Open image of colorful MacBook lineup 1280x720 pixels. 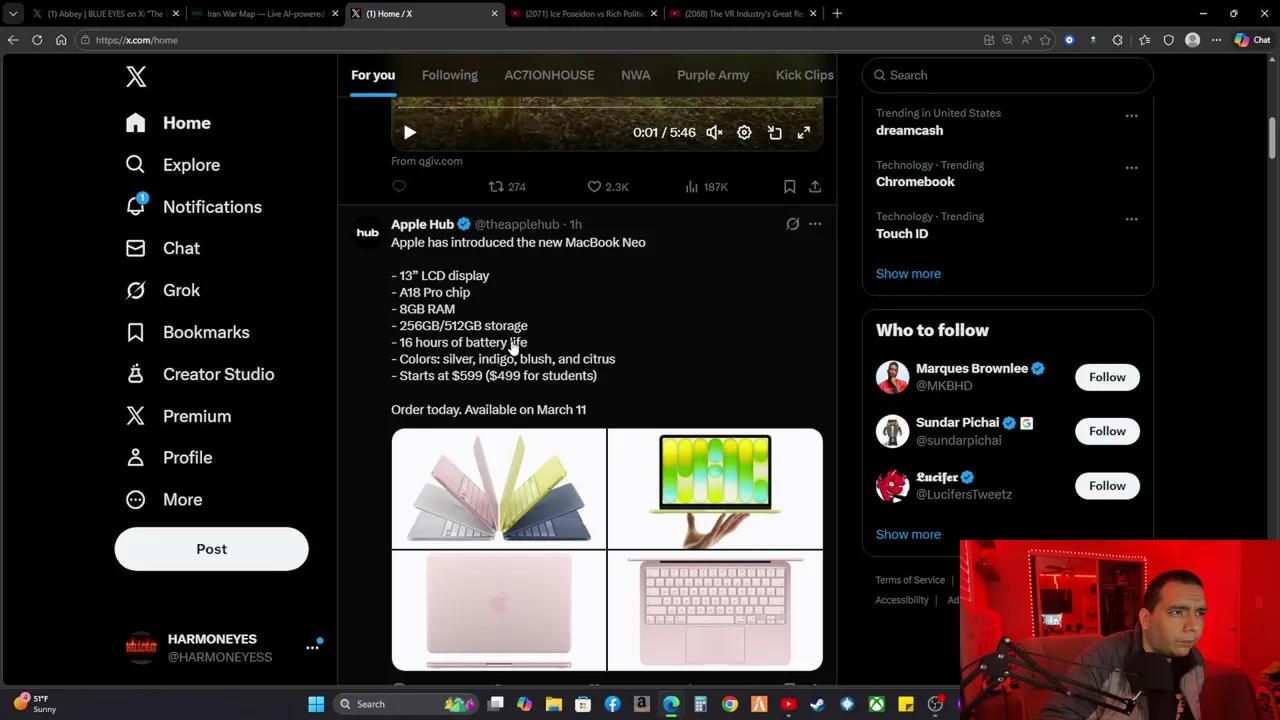[x=499, y=488]
